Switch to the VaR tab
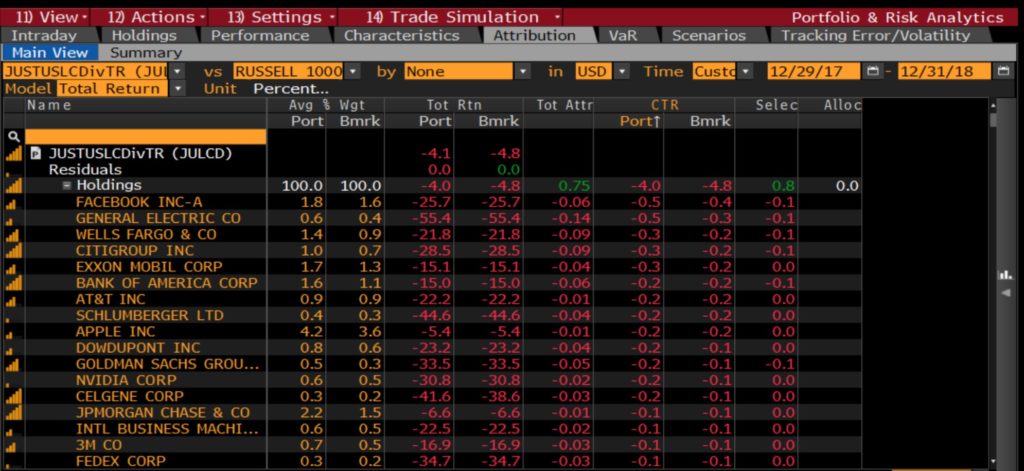This screenshot has height=471, width=1024. [622, 36]
